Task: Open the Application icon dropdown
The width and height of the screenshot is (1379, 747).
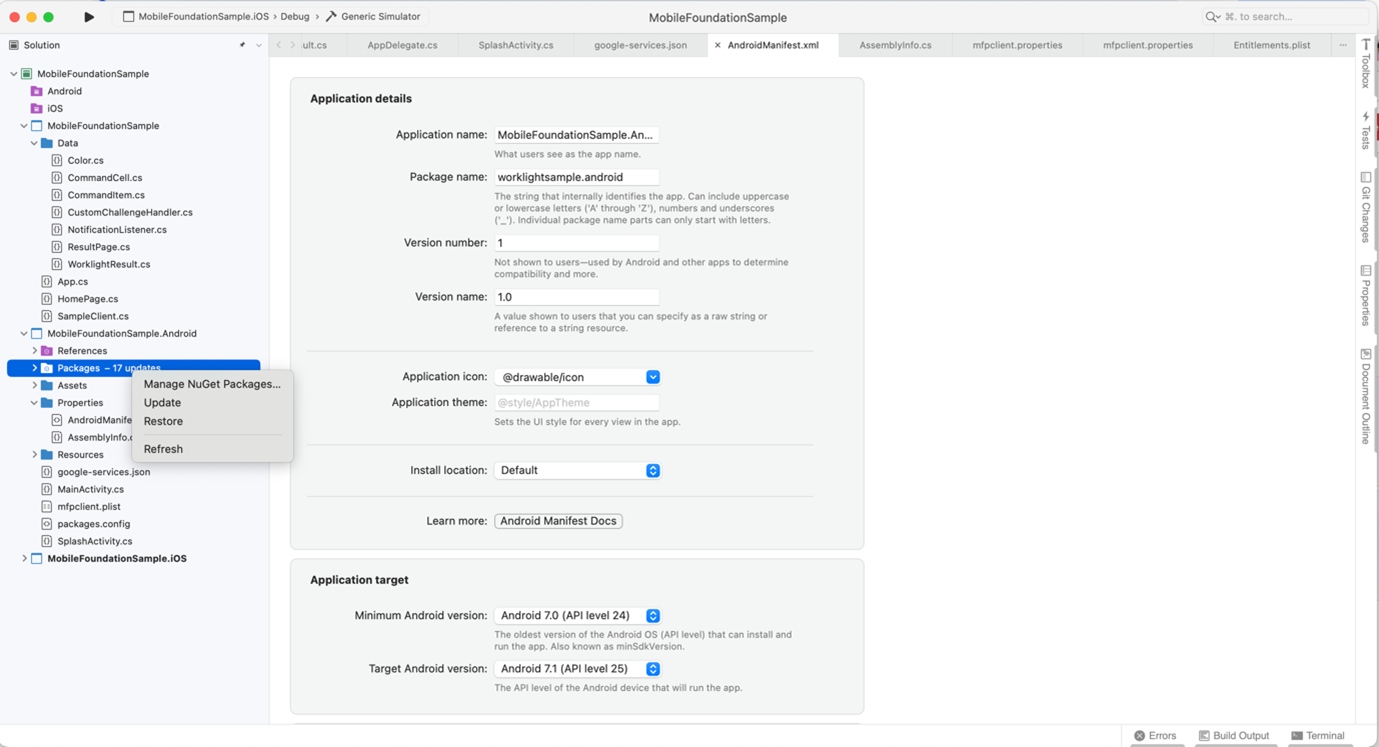Action: point(652,377)
